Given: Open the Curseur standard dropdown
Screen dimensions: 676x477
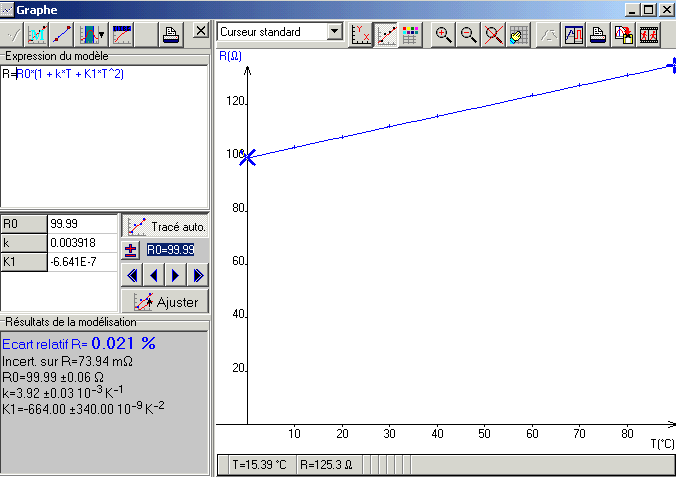Looking at the screenshot, I should coord(335,31).
